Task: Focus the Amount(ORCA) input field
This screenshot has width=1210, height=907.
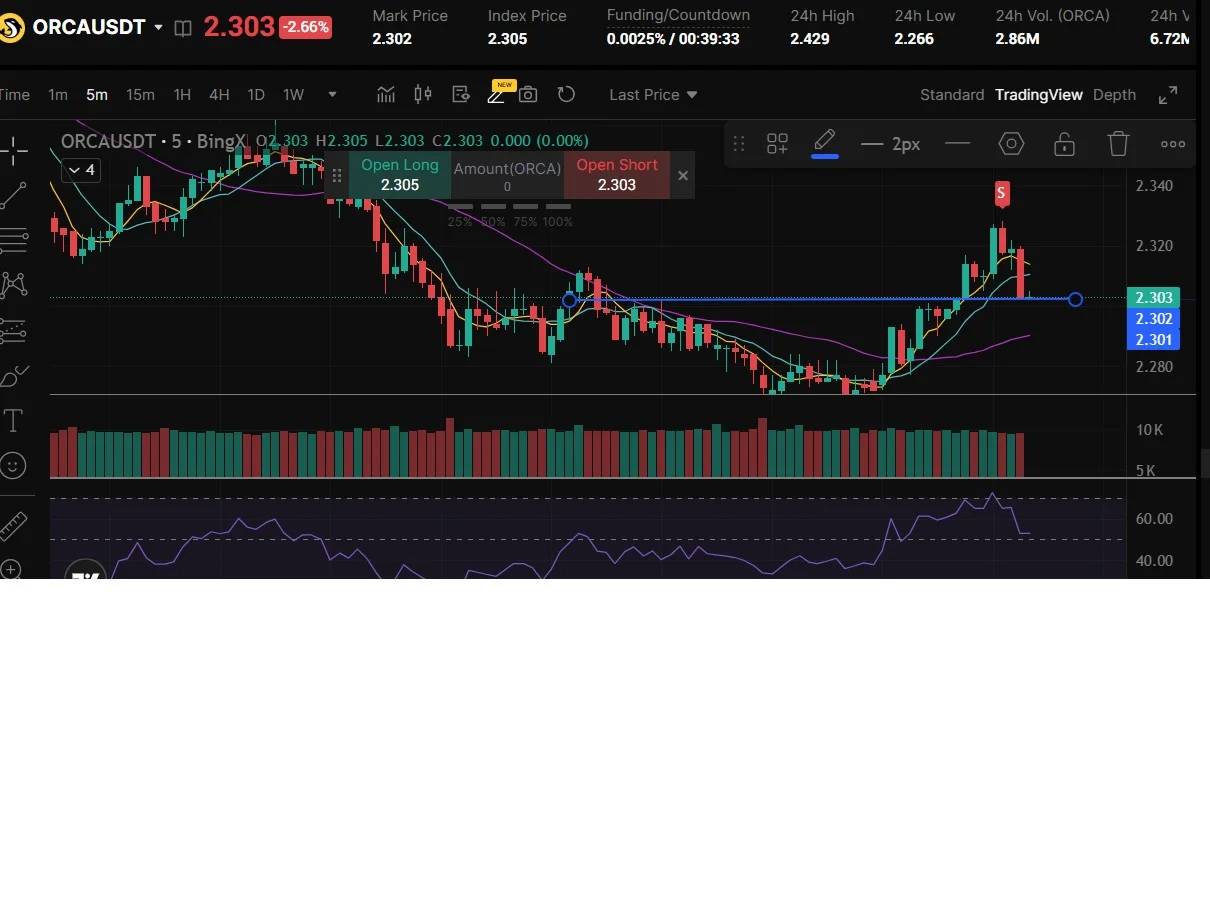Action: 507,175
